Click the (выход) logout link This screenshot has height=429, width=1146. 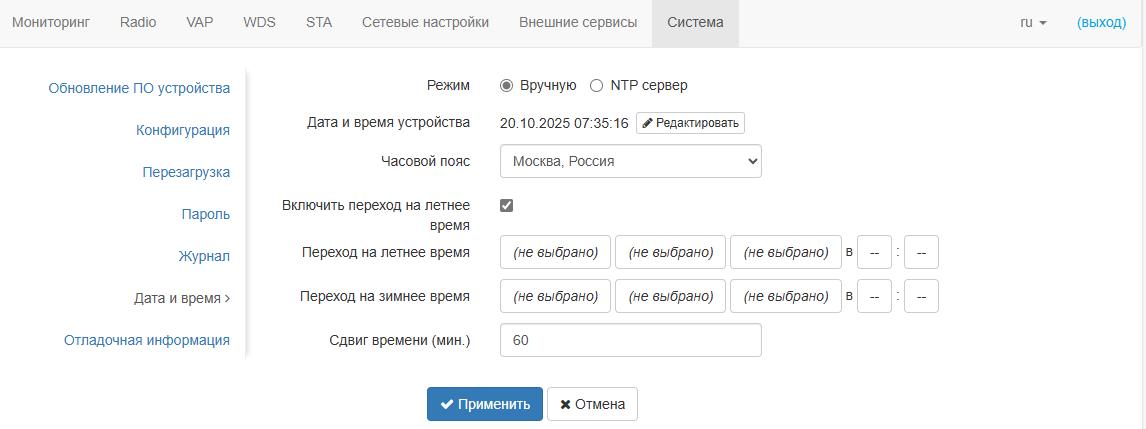point(1101,22)
